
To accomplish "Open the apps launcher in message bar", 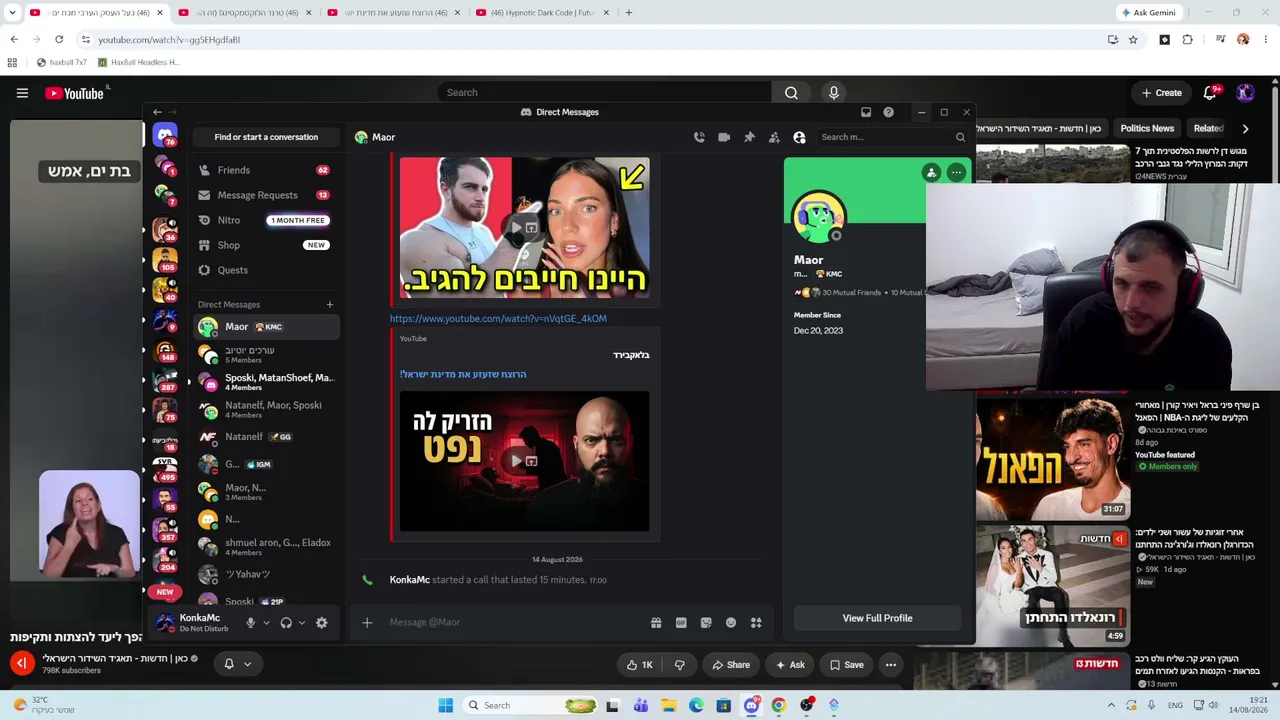I will 756,622.
